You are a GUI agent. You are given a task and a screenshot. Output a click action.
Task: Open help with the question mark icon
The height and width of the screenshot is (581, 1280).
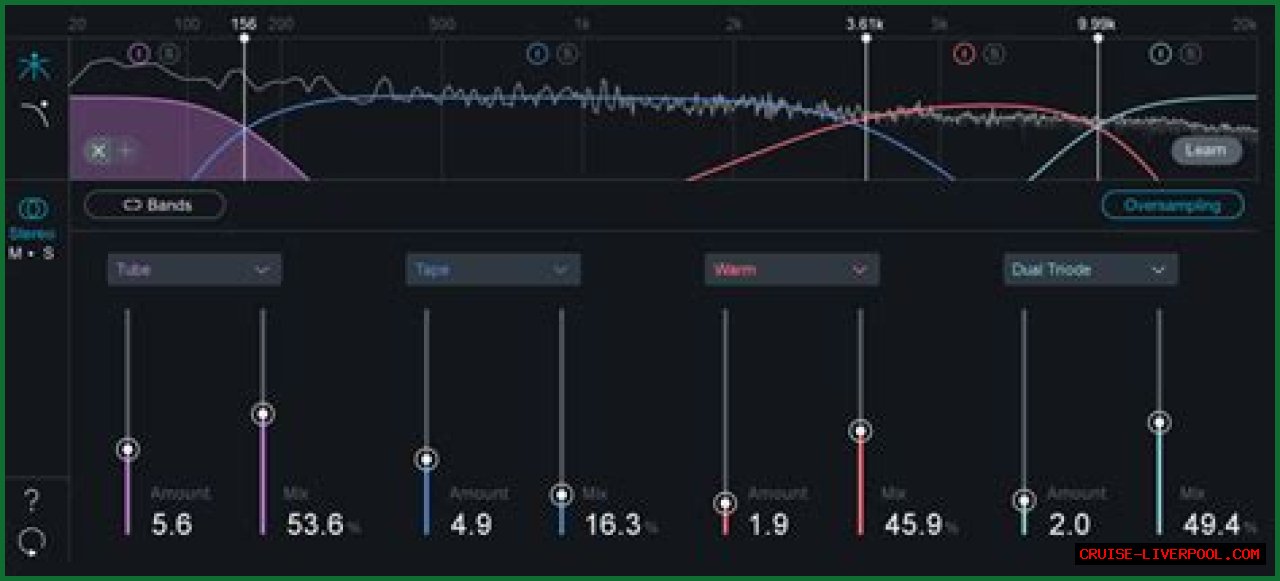32,500
